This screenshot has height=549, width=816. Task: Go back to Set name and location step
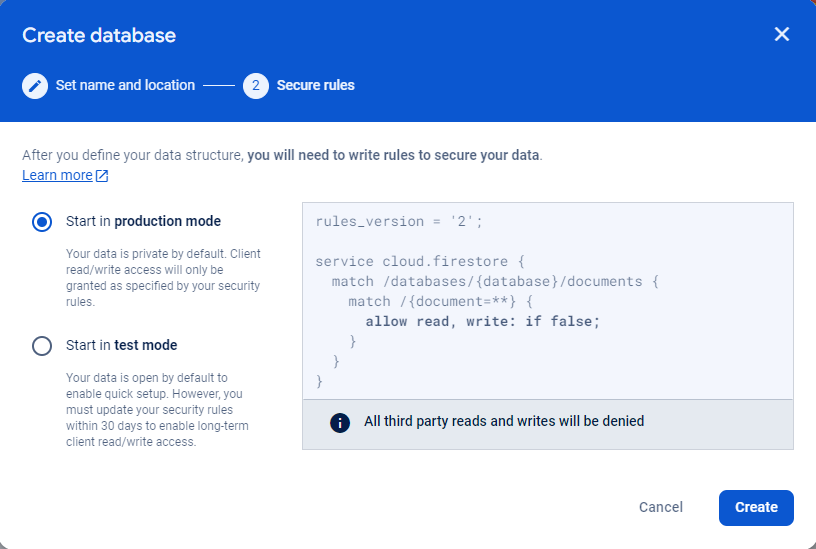point(125,86)
